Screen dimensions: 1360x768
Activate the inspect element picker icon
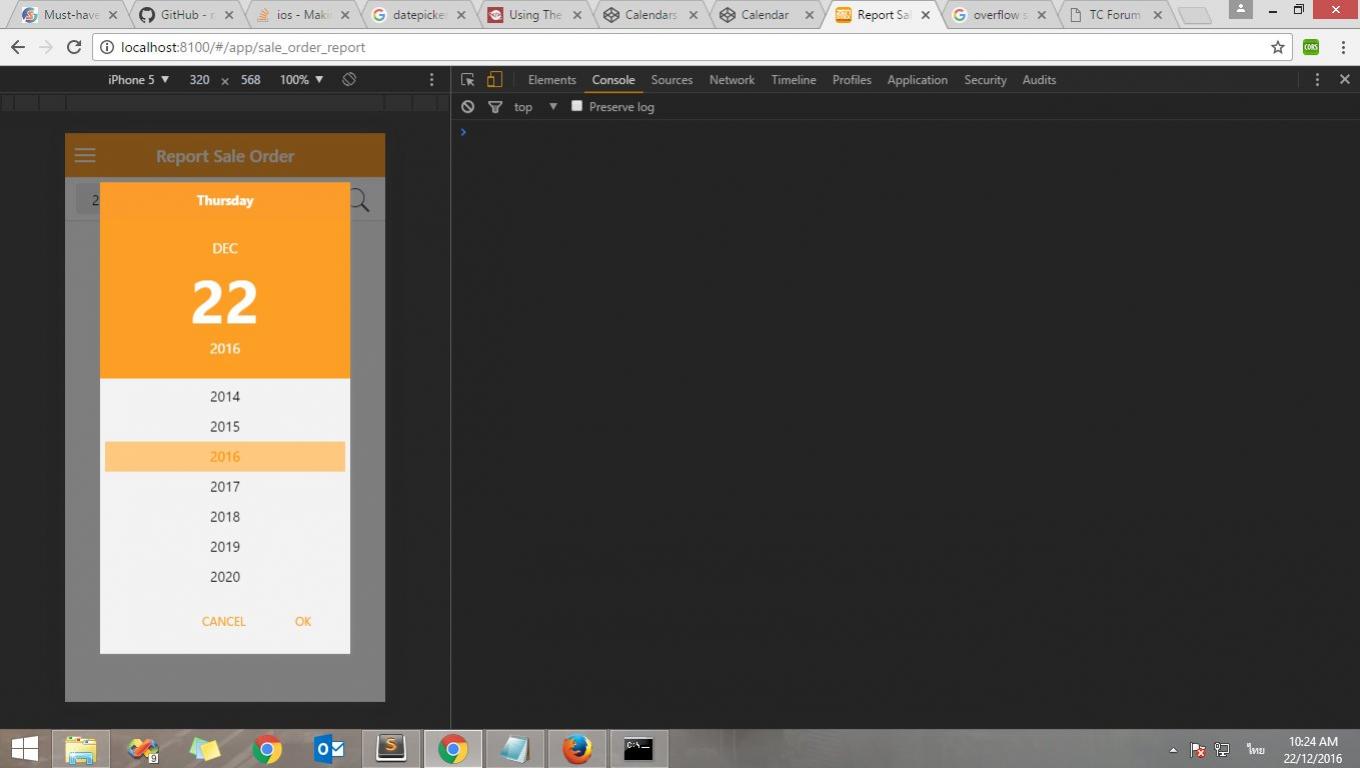[x=467, y=80]
